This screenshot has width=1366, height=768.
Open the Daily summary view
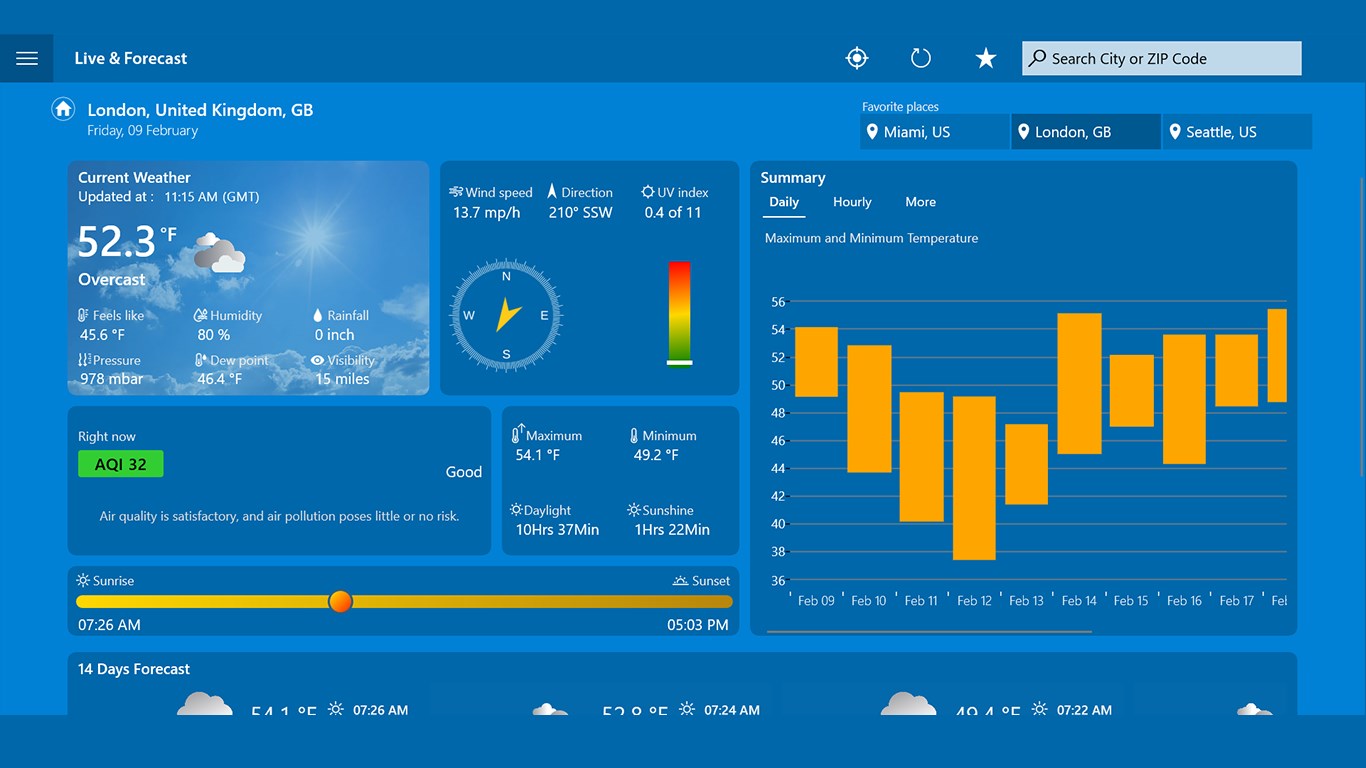pos(783,202)
